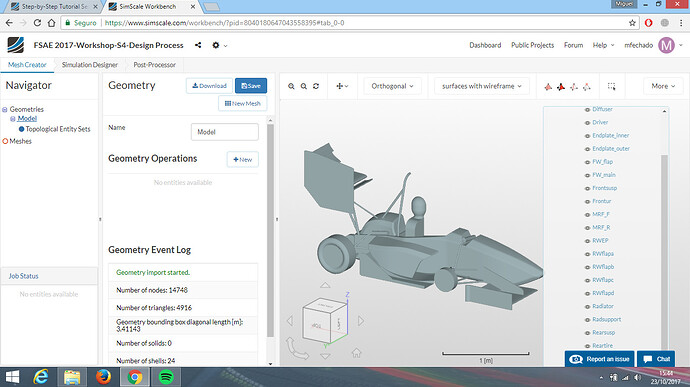The height and width of the screenshot is (387, 690).
Task: Select the RWflapa entry in parts list
Action: 603,254
